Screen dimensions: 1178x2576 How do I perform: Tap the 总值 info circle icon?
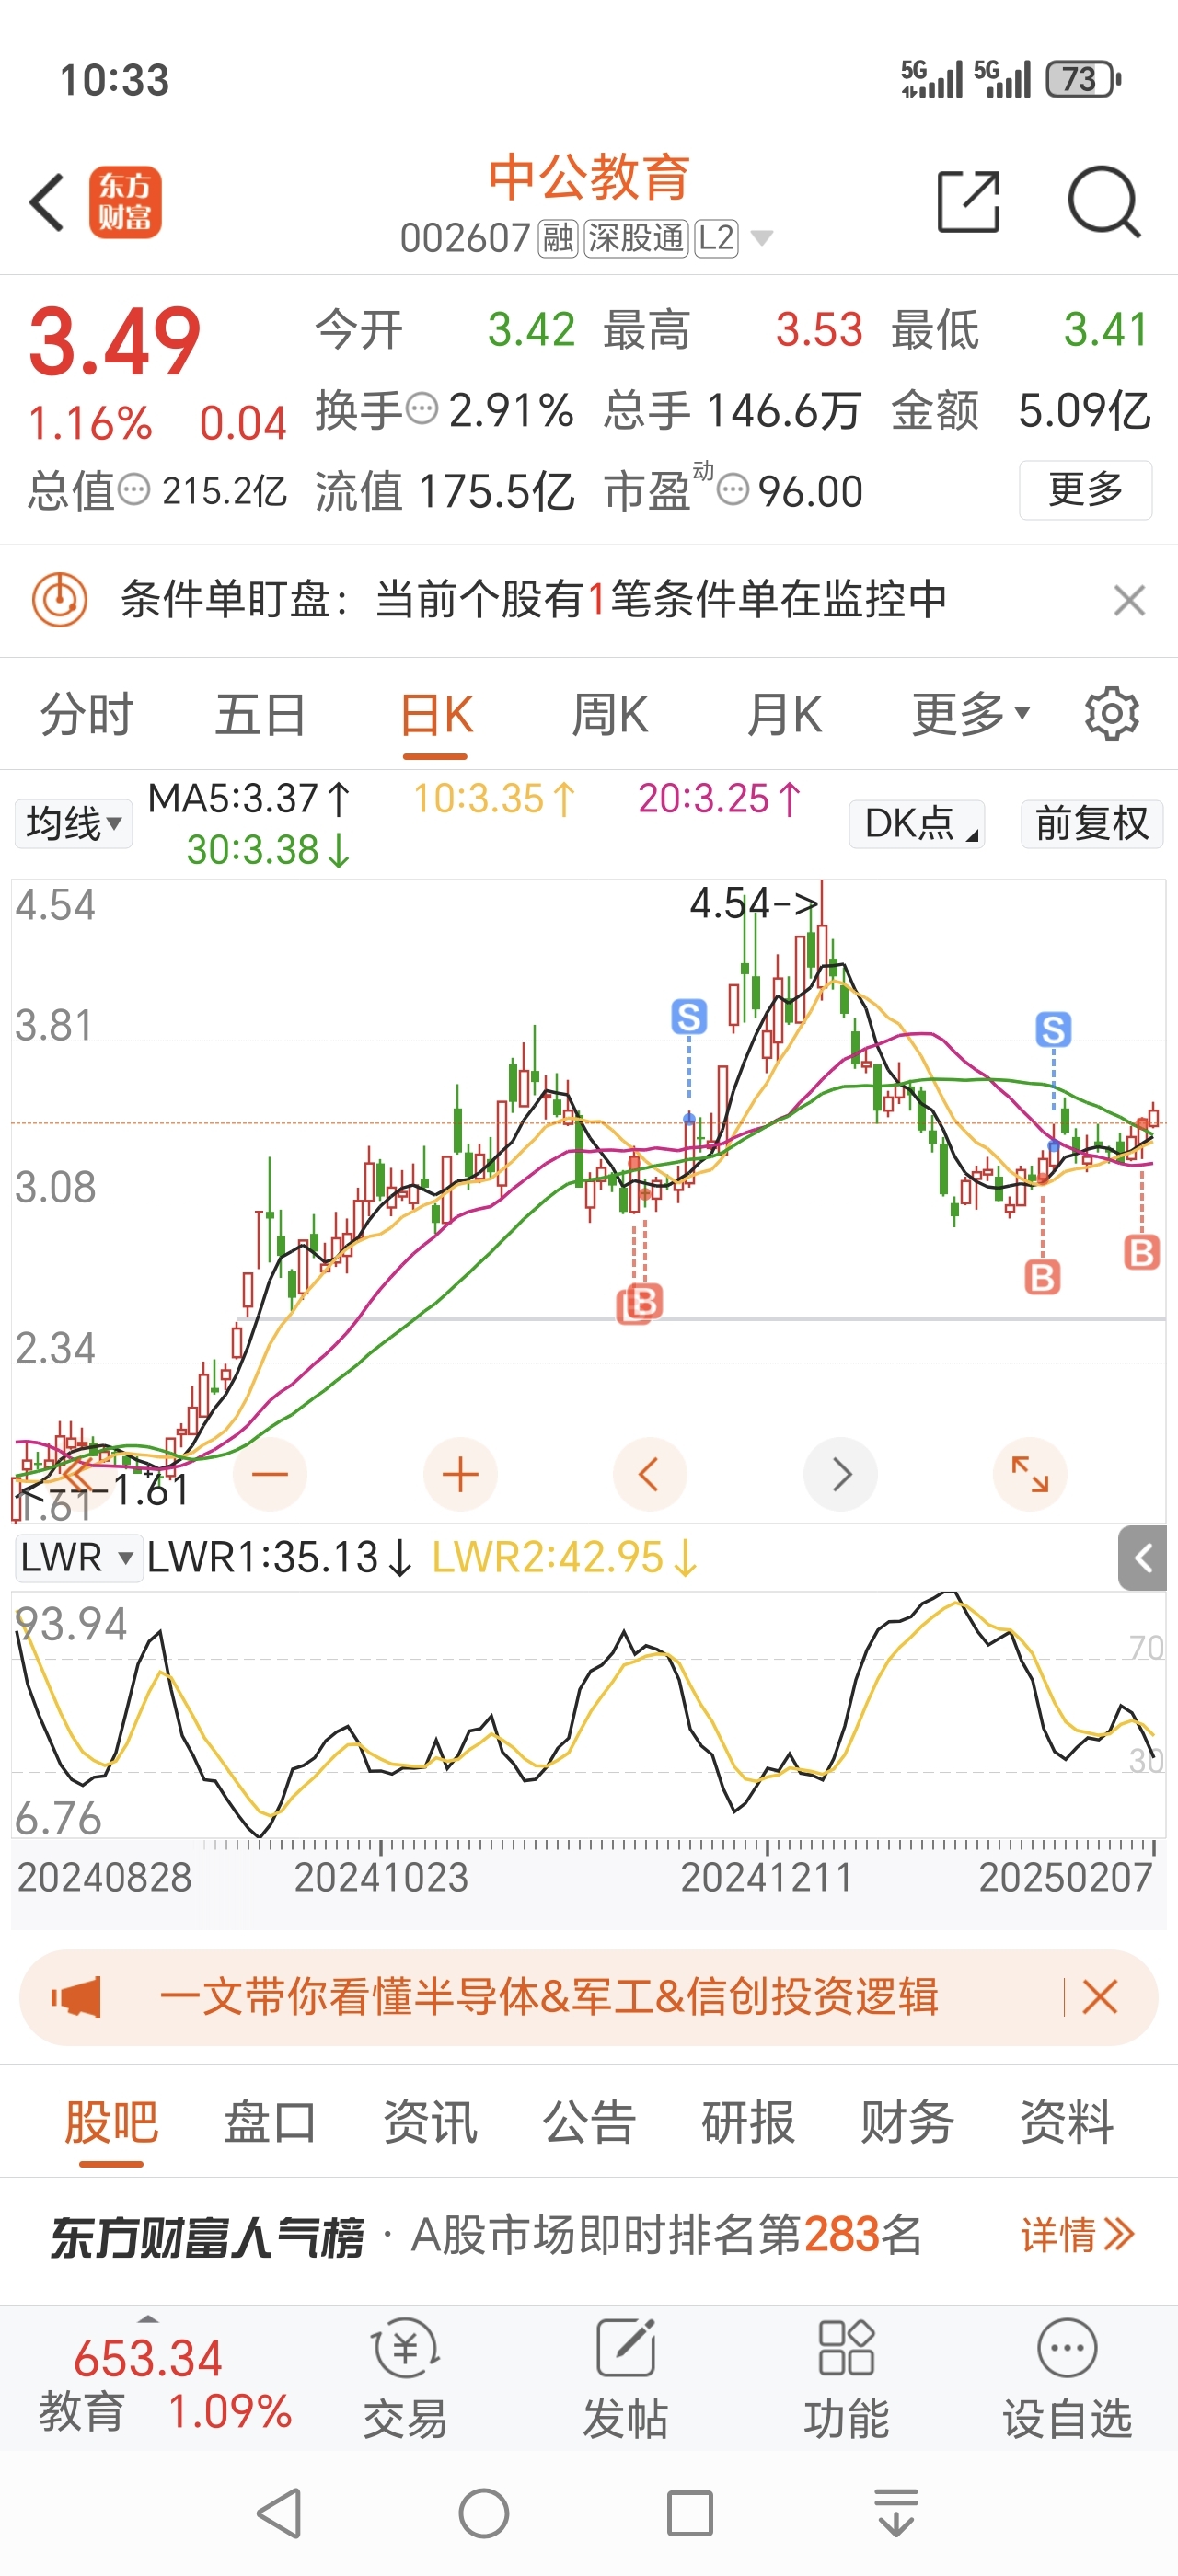[x=134, y=490]
